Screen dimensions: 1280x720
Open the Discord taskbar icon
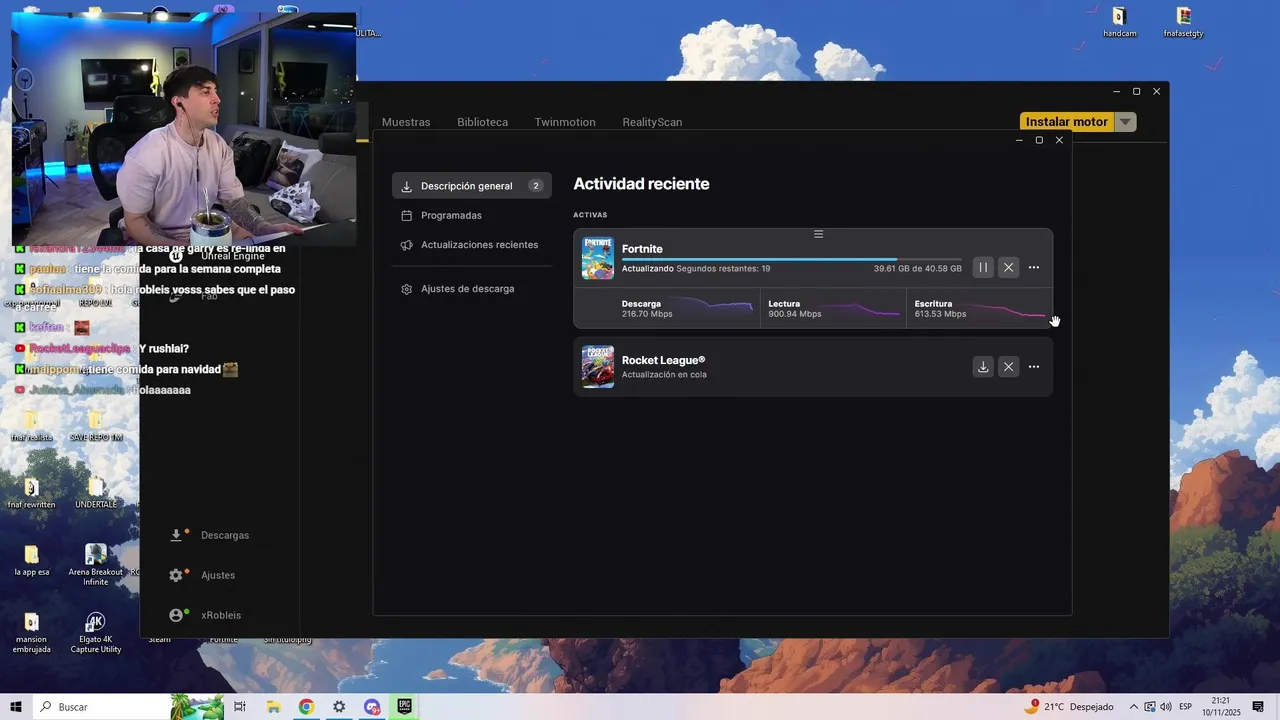372,707
